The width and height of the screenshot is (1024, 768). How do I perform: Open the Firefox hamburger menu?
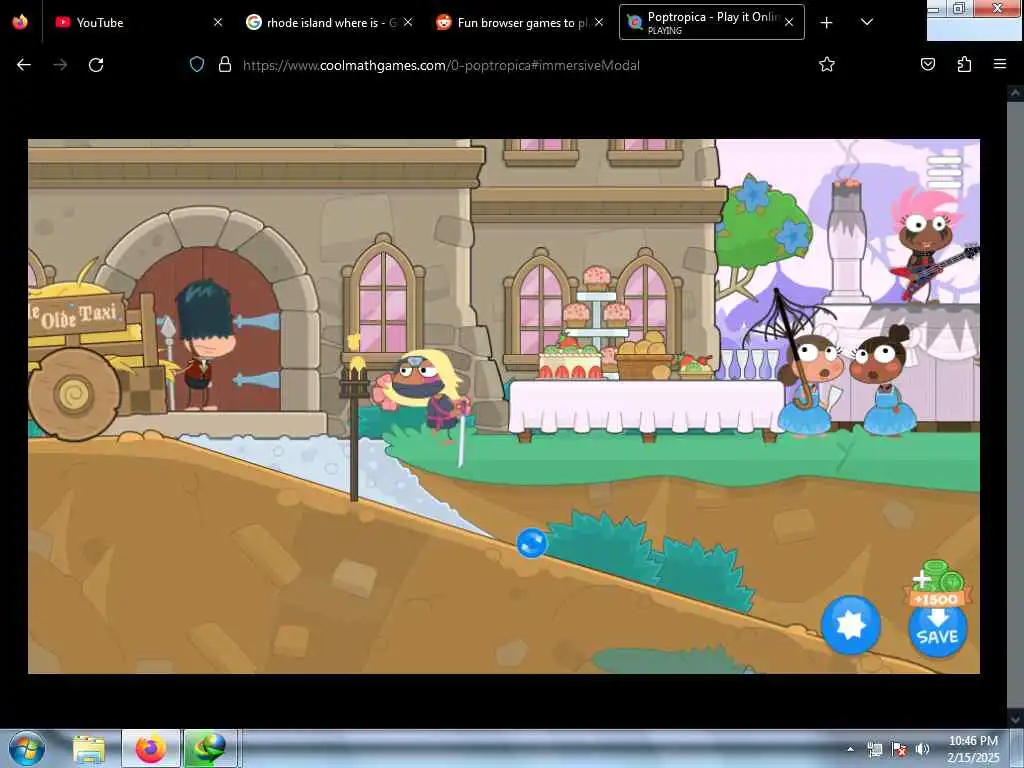coord(1000,64)
